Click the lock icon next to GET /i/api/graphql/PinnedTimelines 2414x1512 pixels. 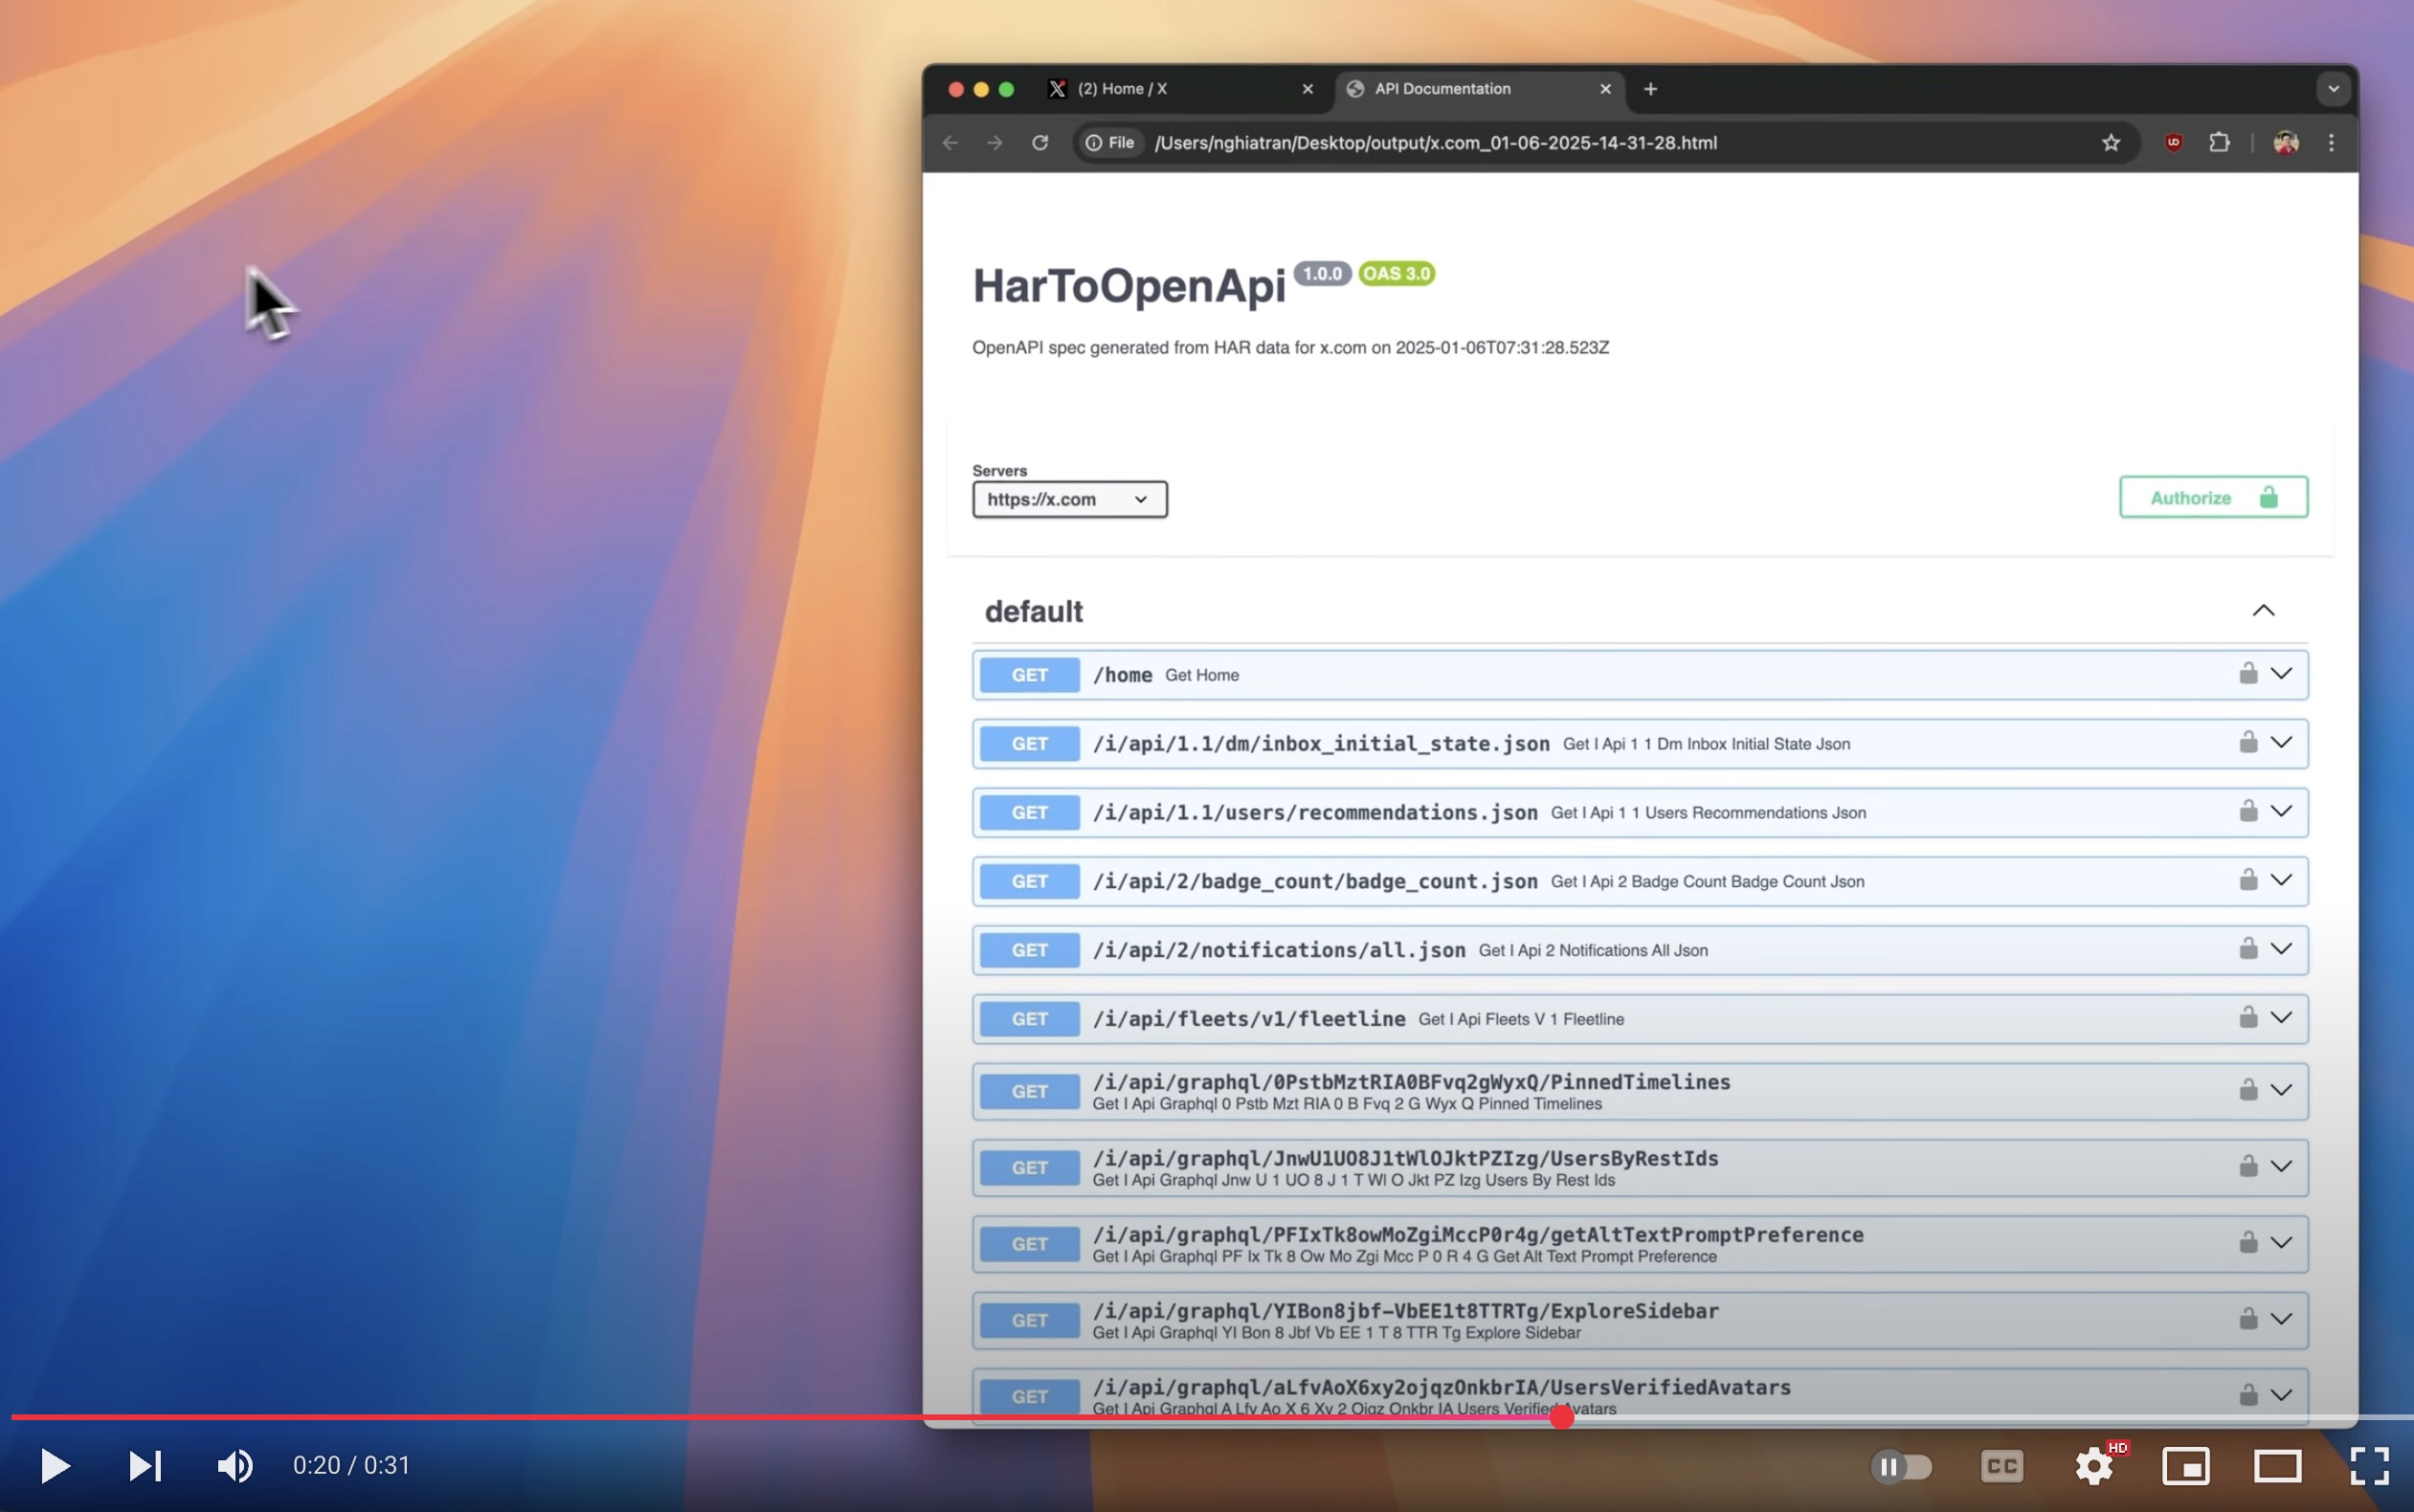(2248, 1089)
